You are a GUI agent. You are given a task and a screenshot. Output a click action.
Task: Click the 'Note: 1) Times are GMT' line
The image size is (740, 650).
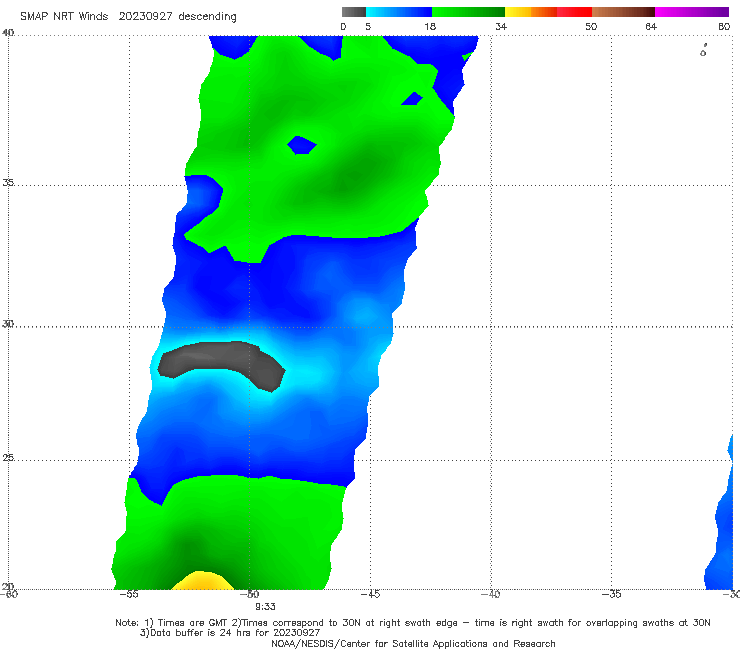412,623
